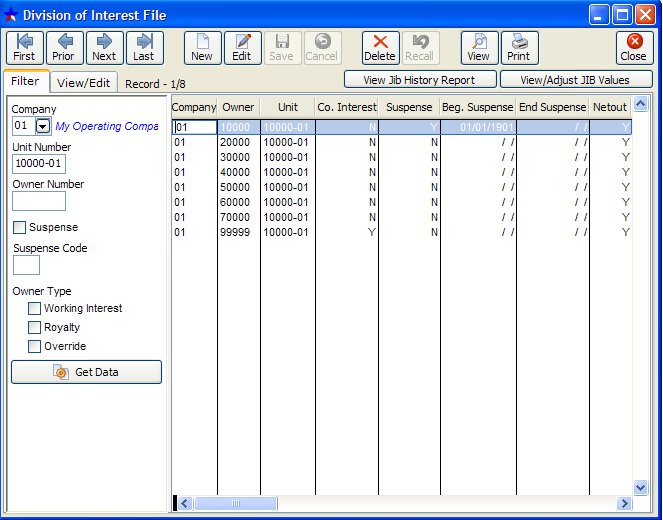Go to the First record
The image size is (663, 520).
24,47
